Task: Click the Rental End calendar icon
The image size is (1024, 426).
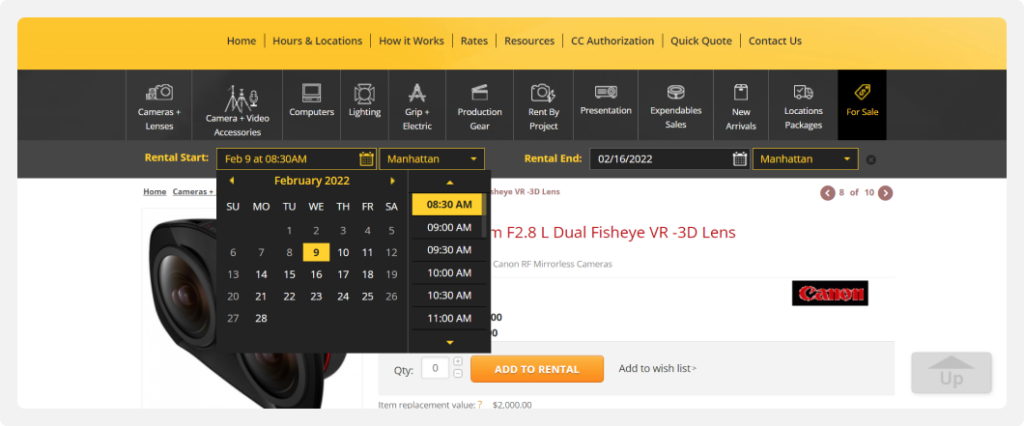Action: click(x=740, y=159)
